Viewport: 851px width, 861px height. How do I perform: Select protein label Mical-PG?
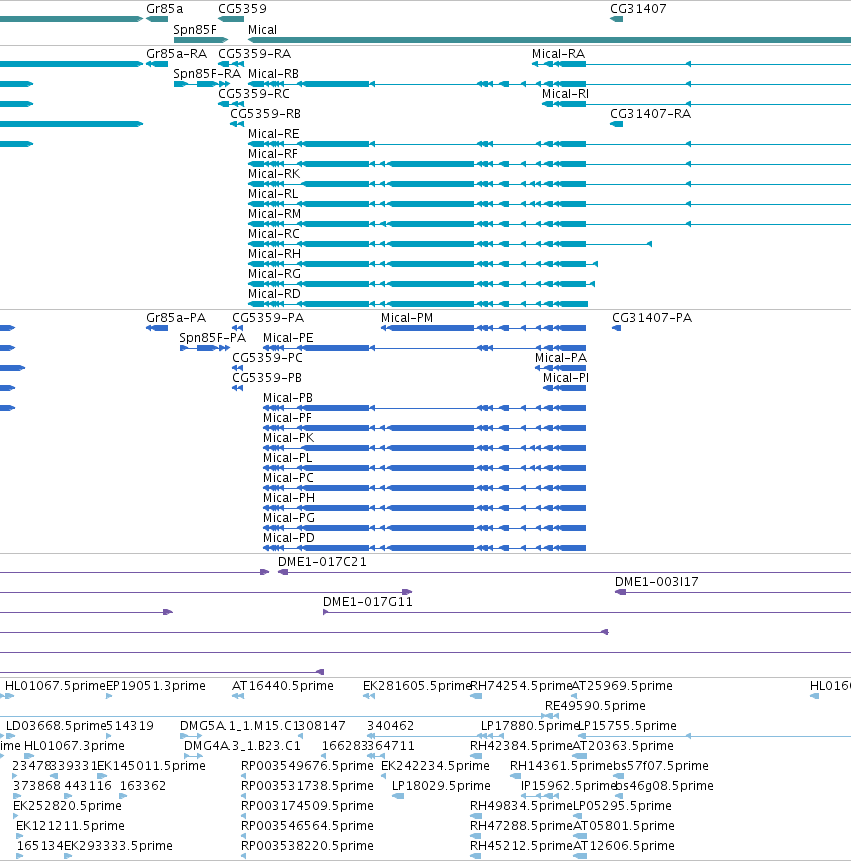[x=289, y=518]
